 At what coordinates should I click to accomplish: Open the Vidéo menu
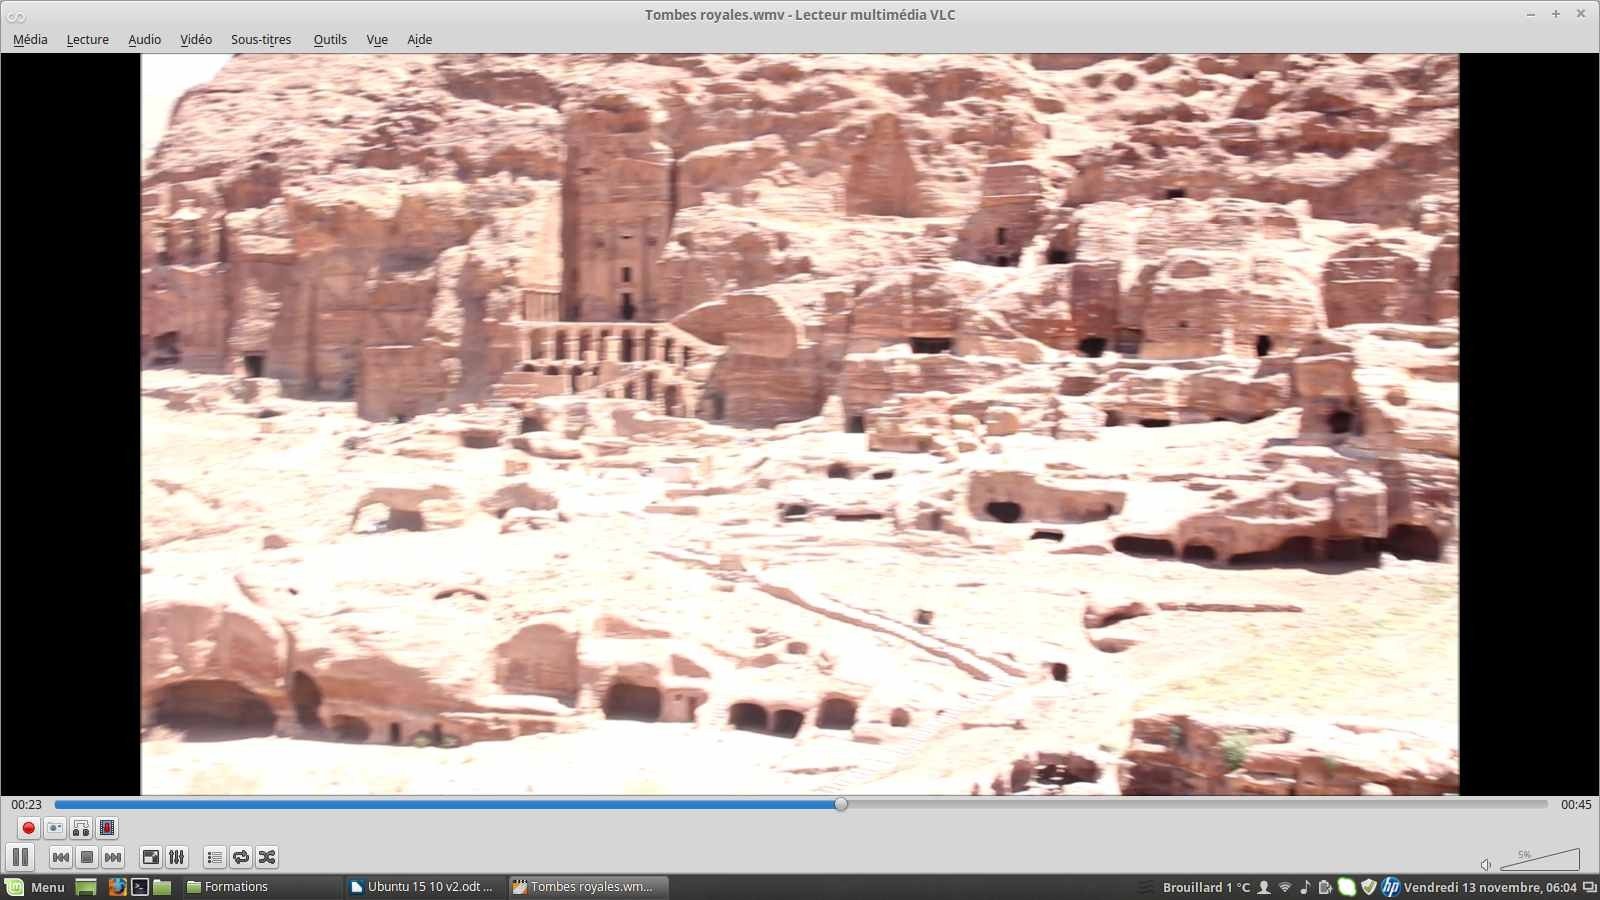tap(196, 40)
